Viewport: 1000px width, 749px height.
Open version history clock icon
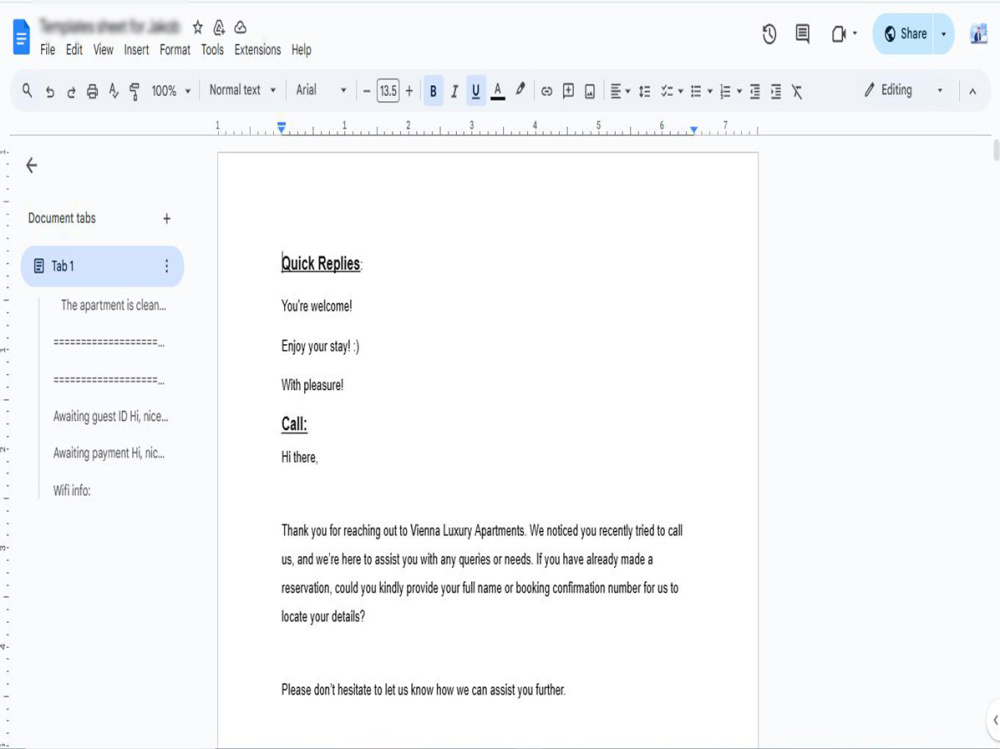[769, 34]
